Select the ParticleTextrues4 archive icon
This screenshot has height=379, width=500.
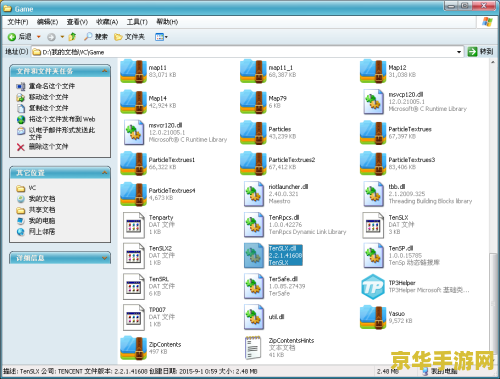pos(133,194)
